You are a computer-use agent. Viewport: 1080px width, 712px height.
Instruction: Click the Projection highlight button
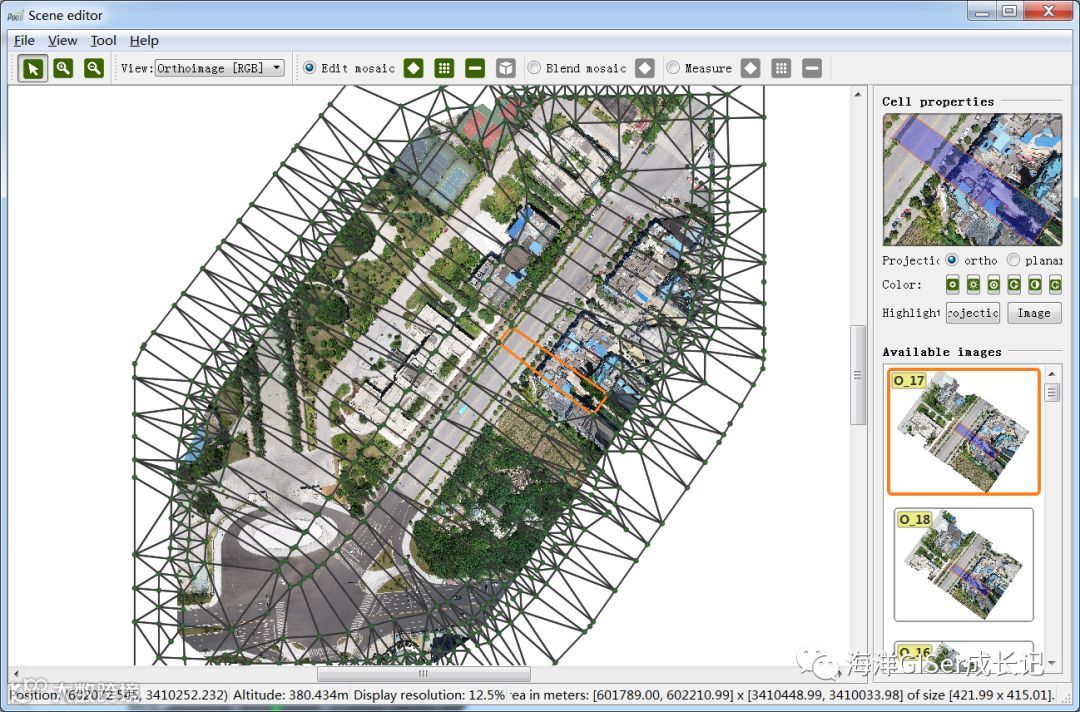(972, 313)
